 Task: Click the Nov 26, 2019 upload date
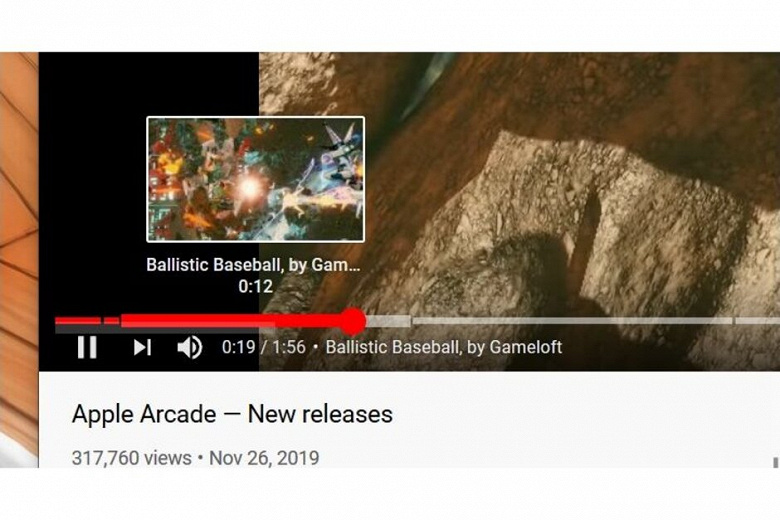(264, 458)
